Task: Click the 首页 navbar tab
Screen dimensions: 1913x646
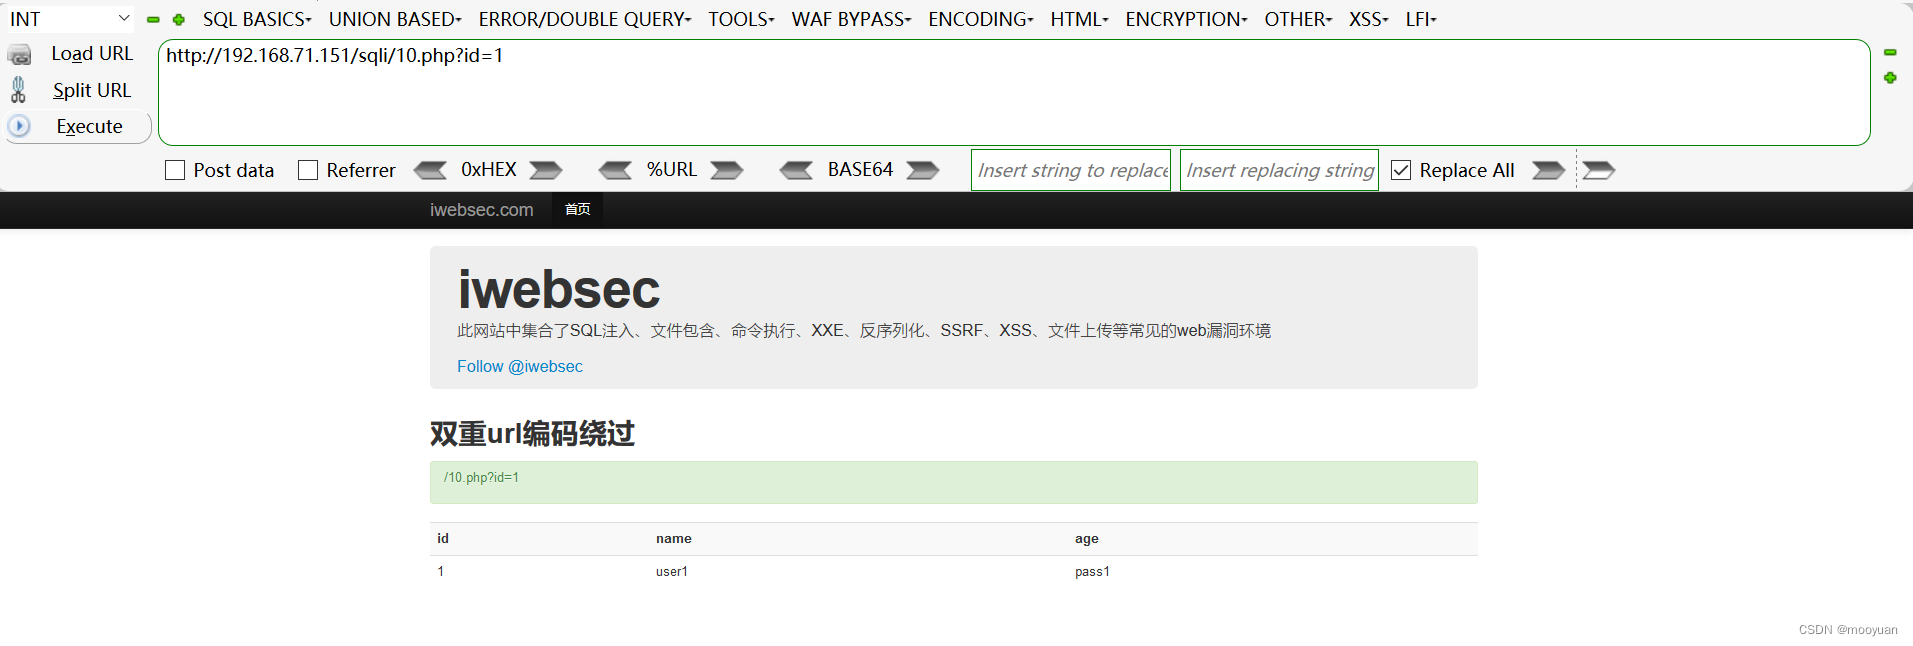Action: (x=577, y=209)
